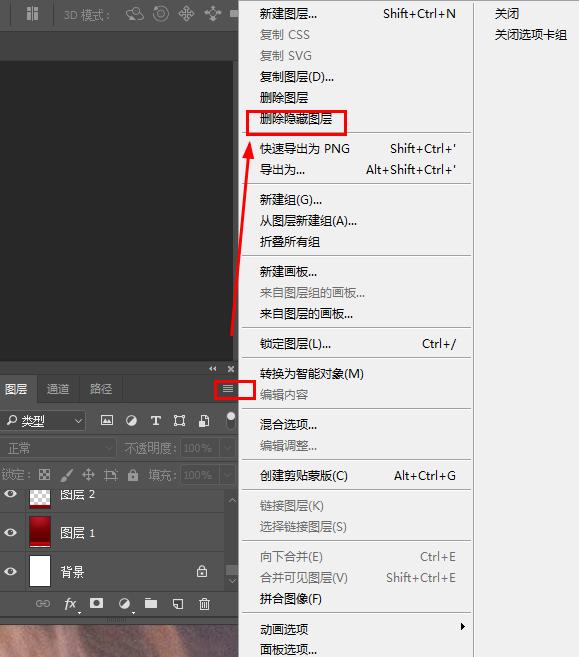The width and height of the screenshot is (579, 657).
Task: Click the 3D rotate mode icon
Action: click(x=135, y=14)
